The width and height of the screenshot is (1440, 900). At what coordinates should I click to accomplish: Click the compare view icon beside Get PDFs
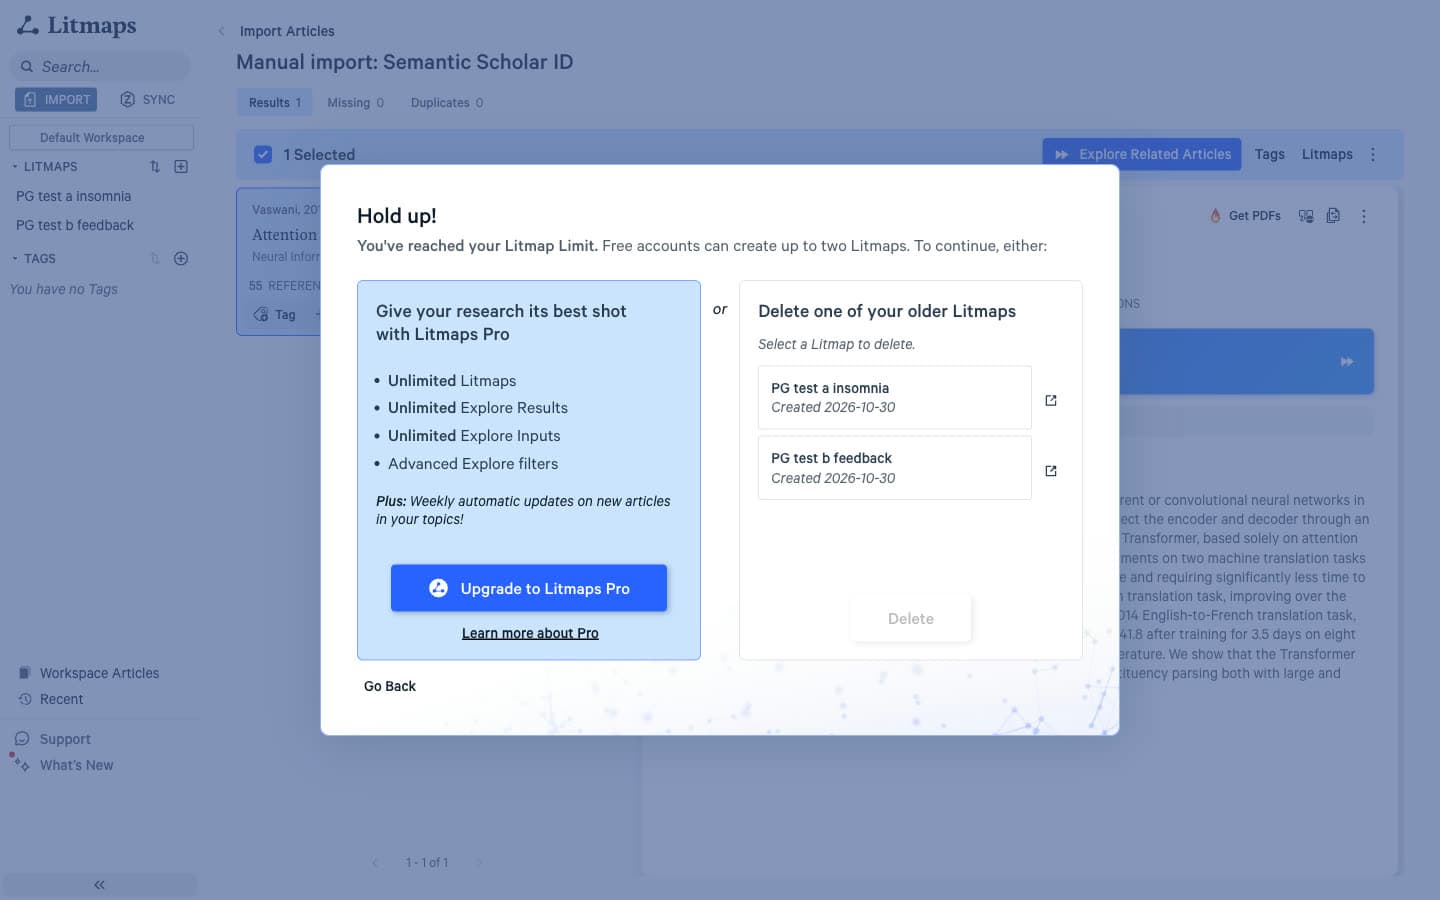(1306, 216)
